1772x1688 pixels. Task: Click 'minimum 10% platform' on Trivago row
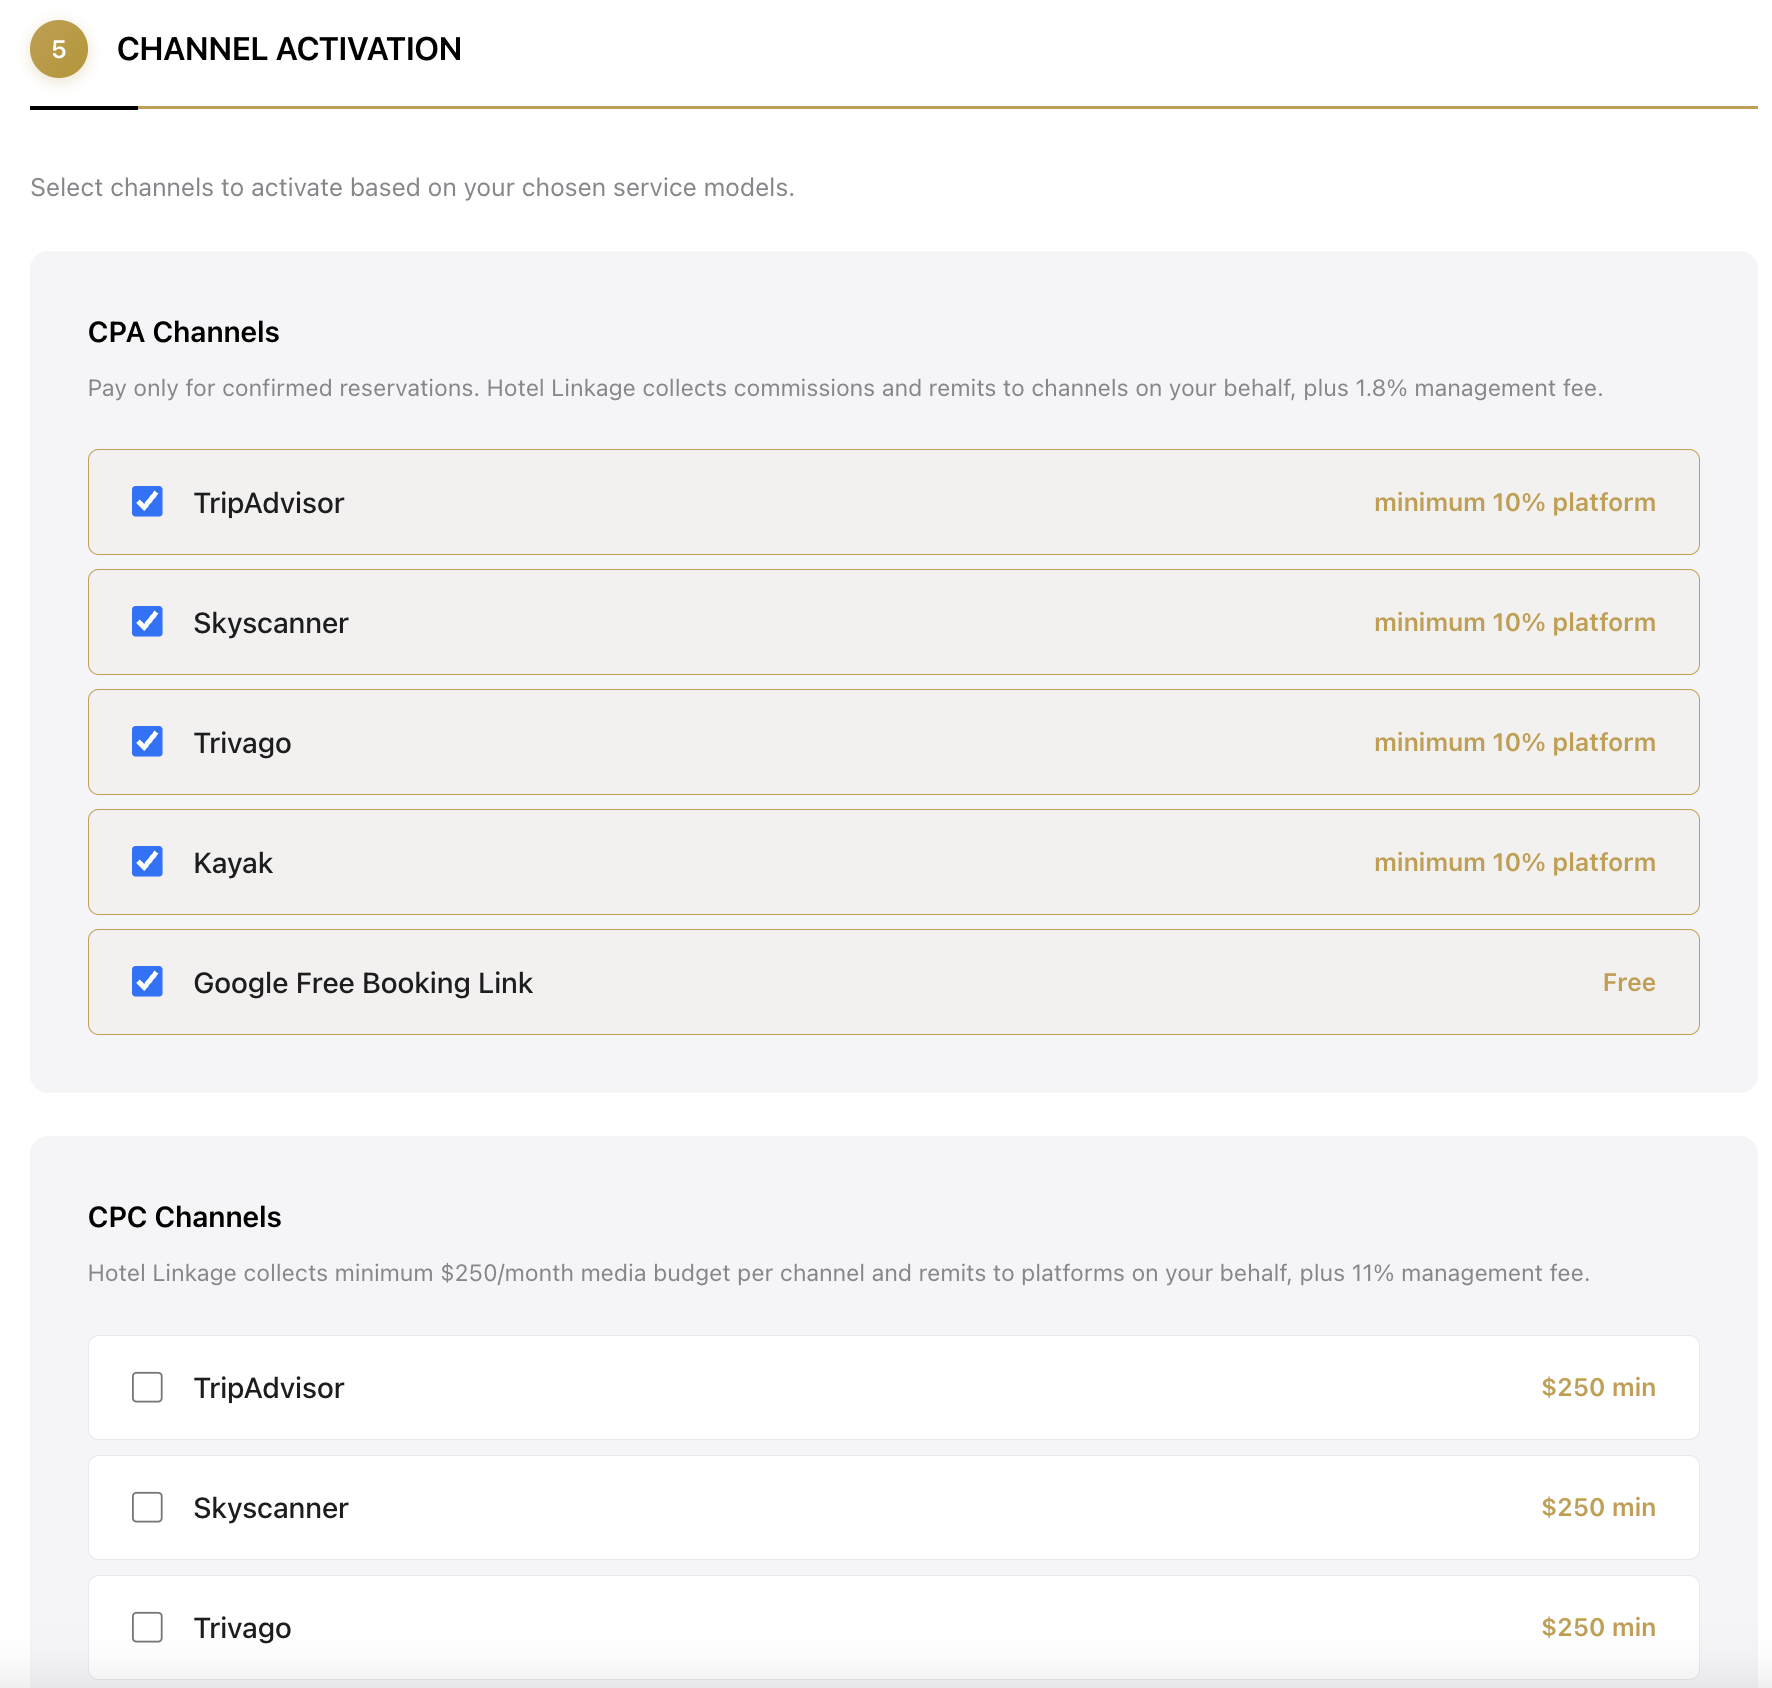click(1515, 742)
